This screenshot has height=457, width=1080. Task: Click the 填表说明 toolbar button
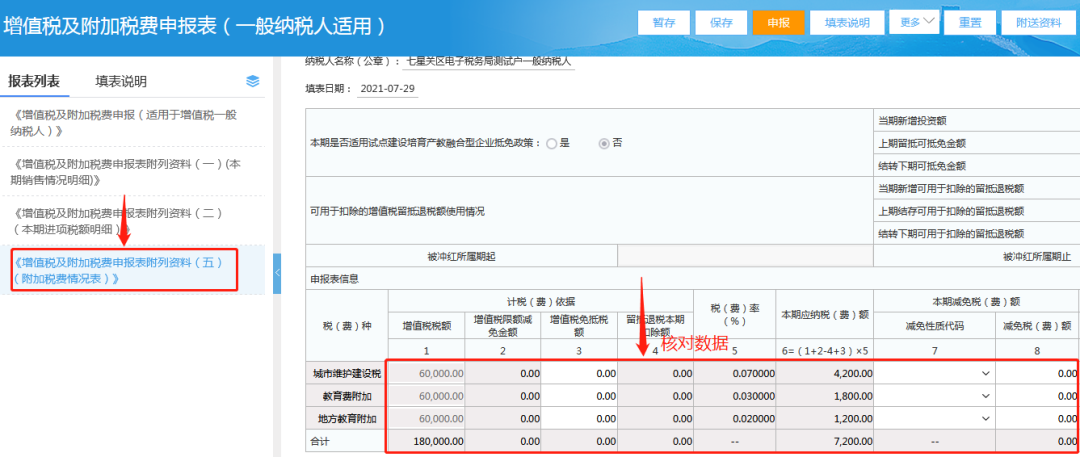(847, 22)
